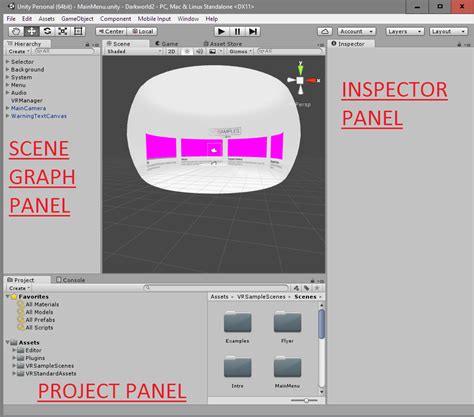Toggle Local handle rotation
Image resolution: width=474 pixels, height=417 pixels.
click(142, 31)
